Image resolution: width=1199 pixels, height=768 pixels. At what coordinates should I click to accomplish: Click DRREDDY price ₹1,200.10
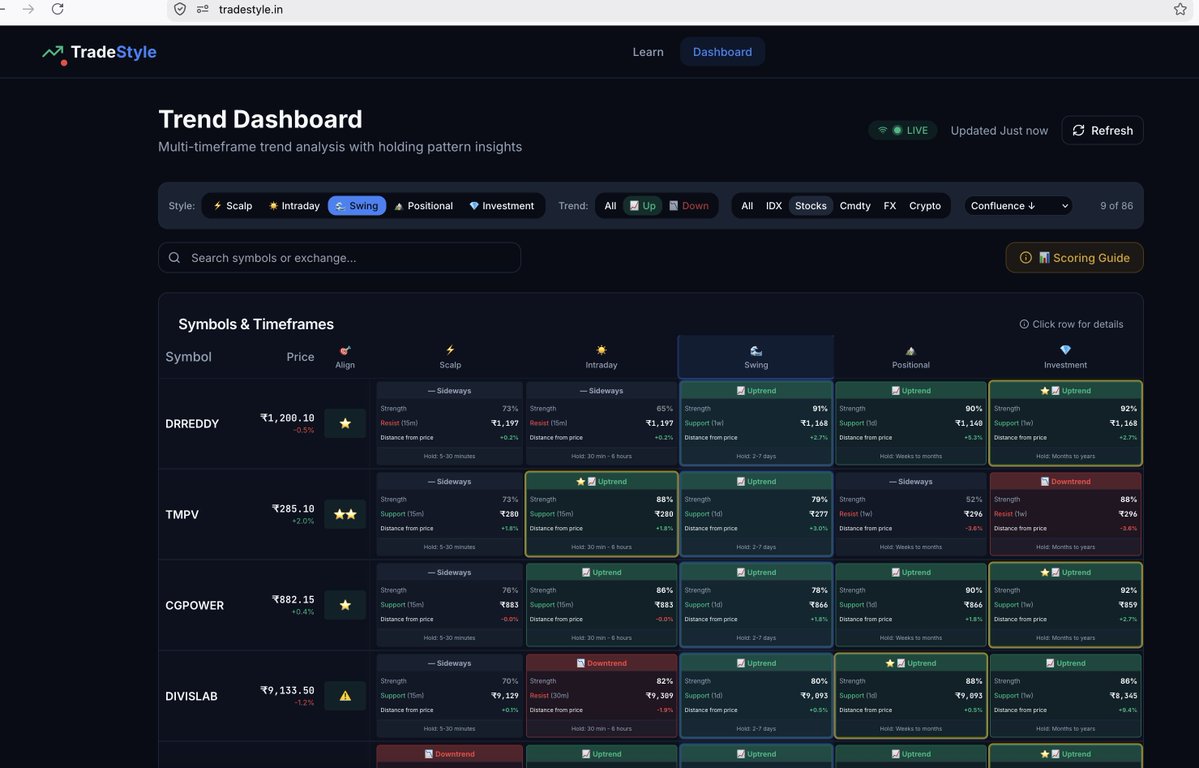(287, 418)
